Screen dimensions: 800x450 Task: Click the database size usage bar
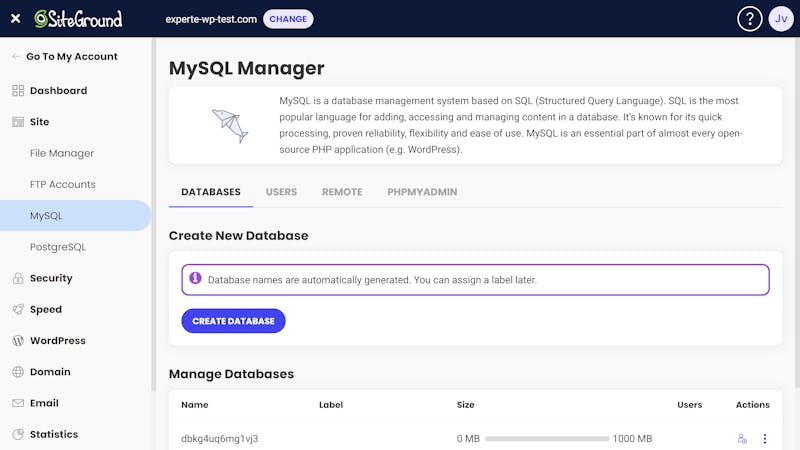tap(547, 439)
